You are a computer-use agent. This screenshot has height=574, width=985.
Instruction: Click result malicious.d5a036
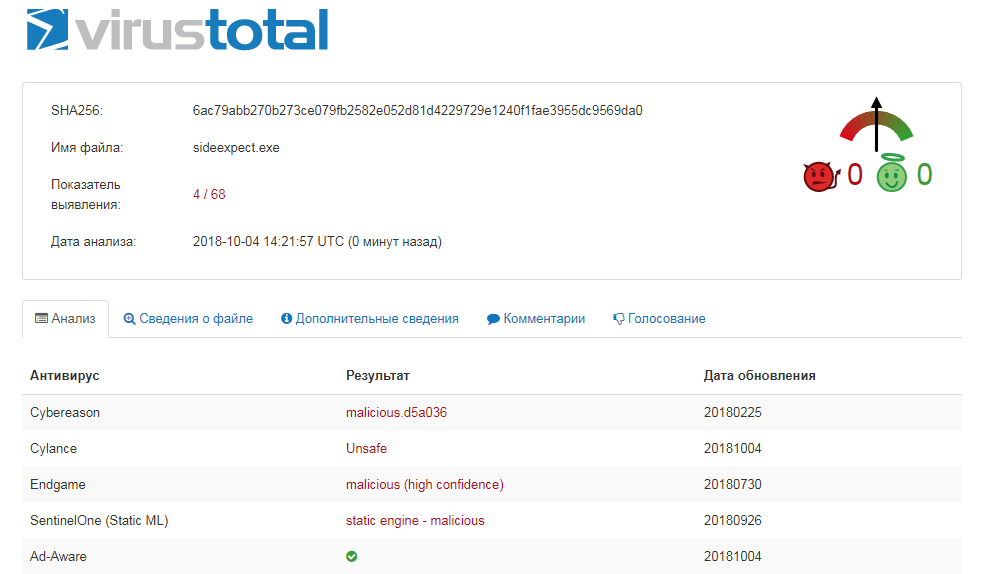tap(396, 413)
